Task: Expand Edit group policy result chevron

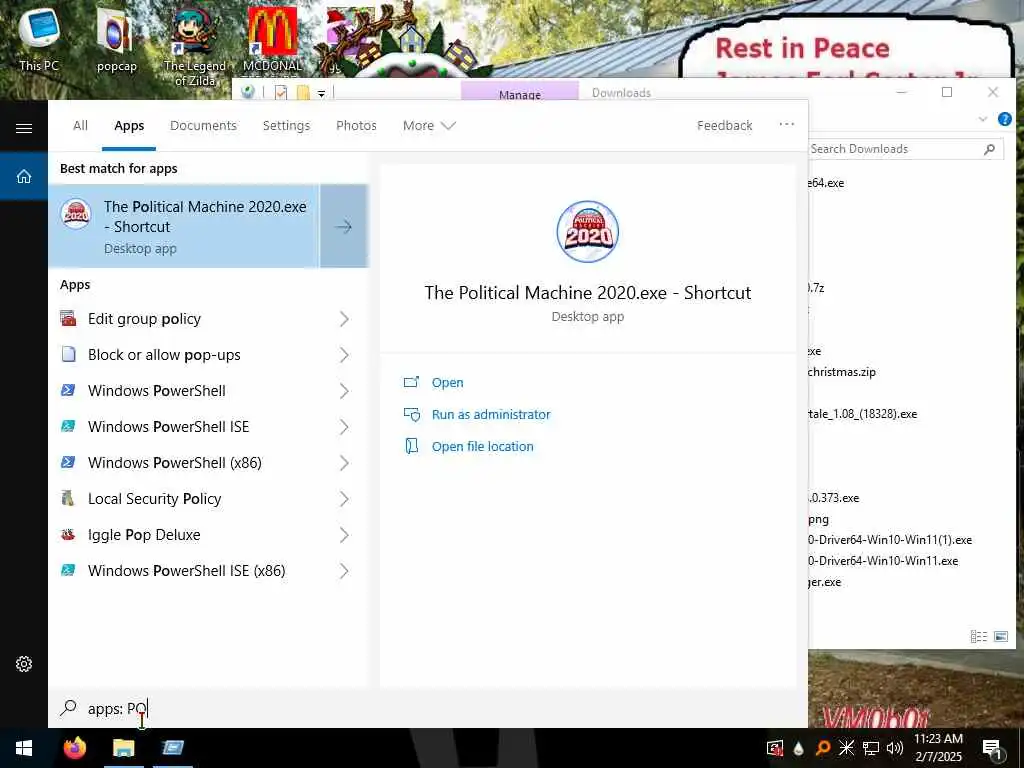Action: point(344,319)
